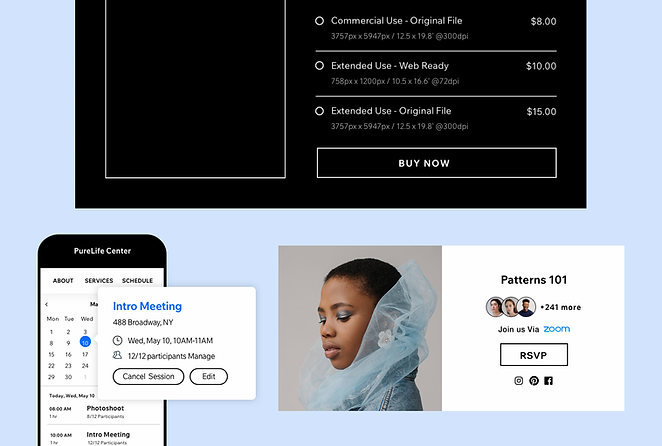Go to previous month with calendar back arrow
This screenshot has width=662, height=446.
[46, 304]
